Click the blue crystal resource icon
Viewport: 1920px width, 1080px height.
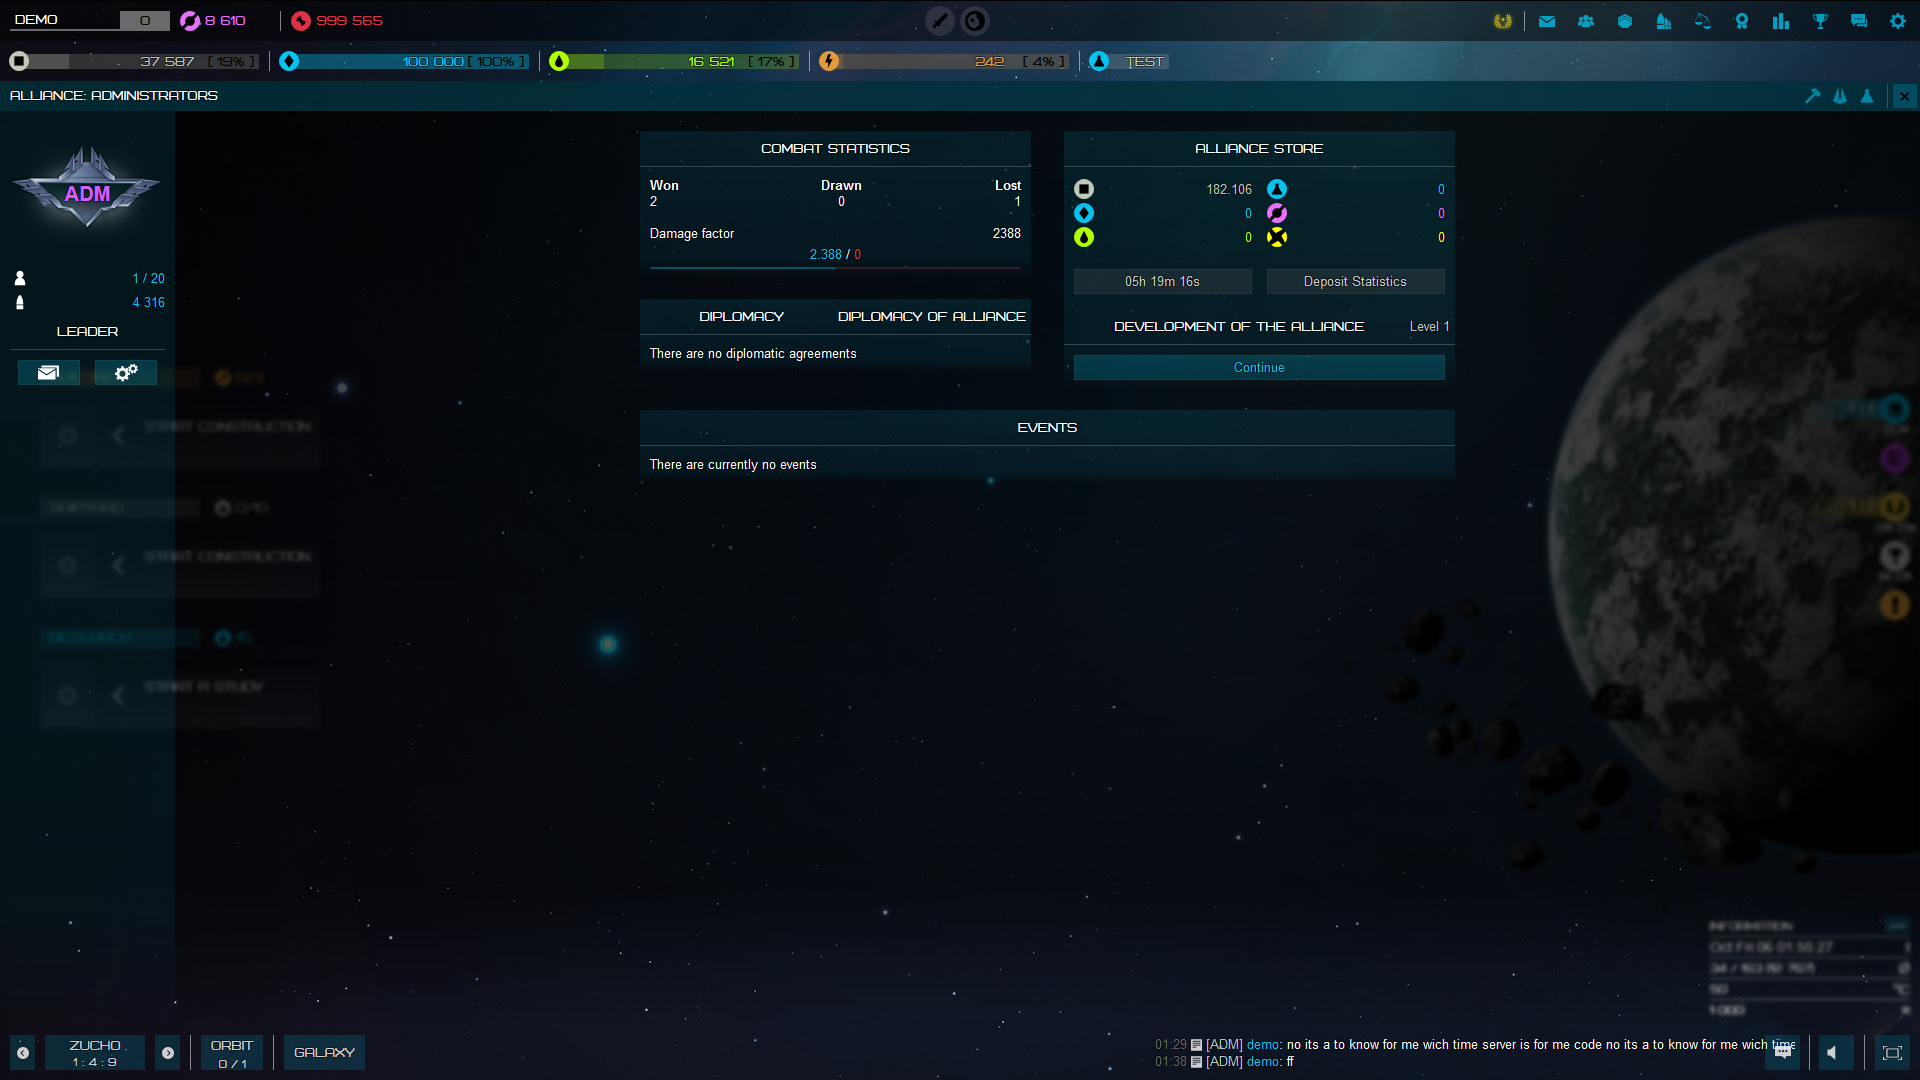click(x=289, y=62)
